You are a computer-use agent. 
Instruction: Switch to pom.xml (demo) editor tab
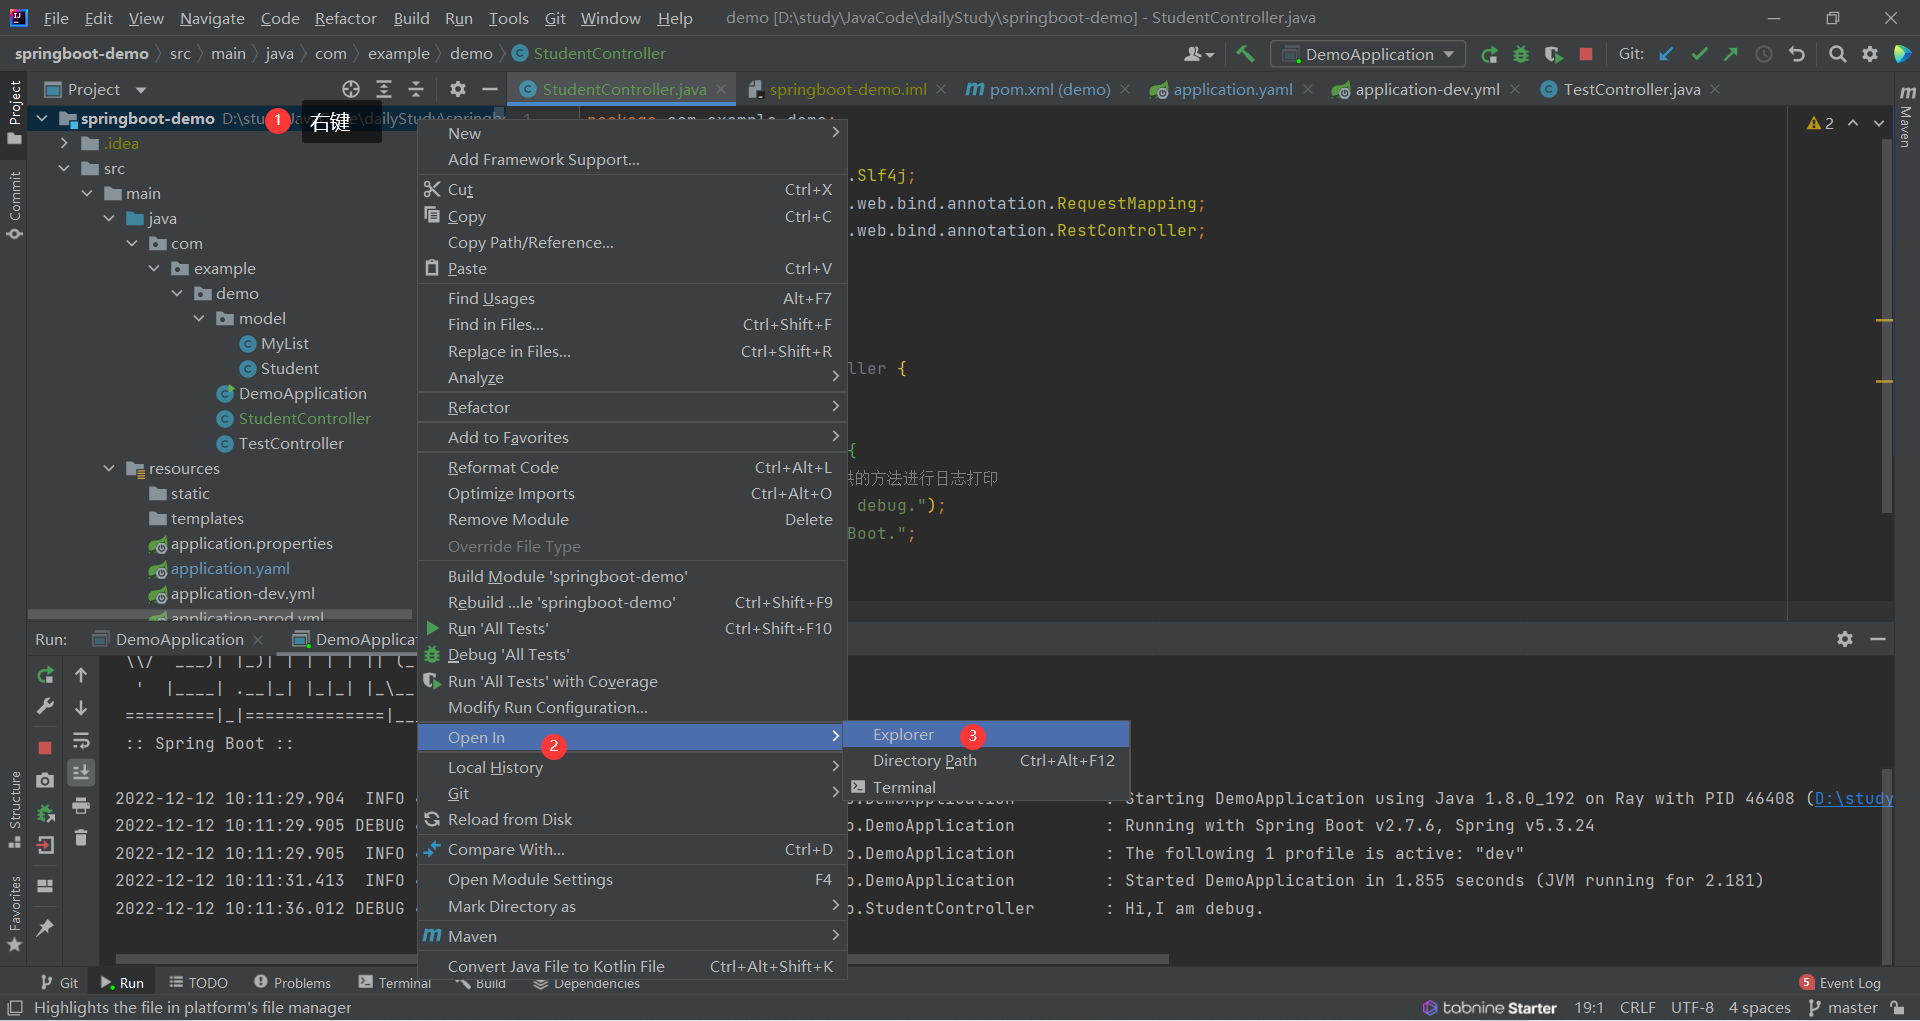tap(1049, 89)
